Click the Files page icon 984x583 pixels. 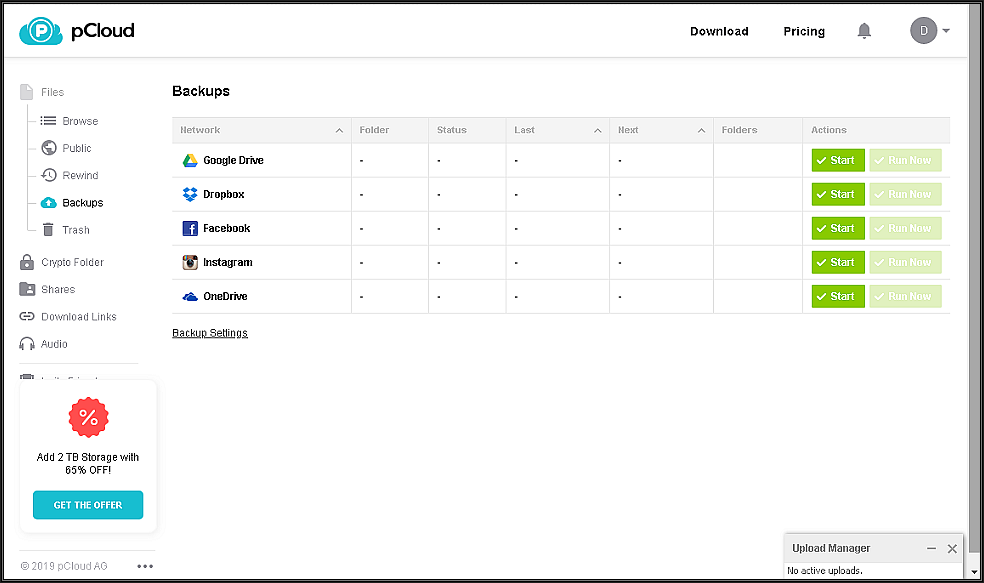[26, 92]
